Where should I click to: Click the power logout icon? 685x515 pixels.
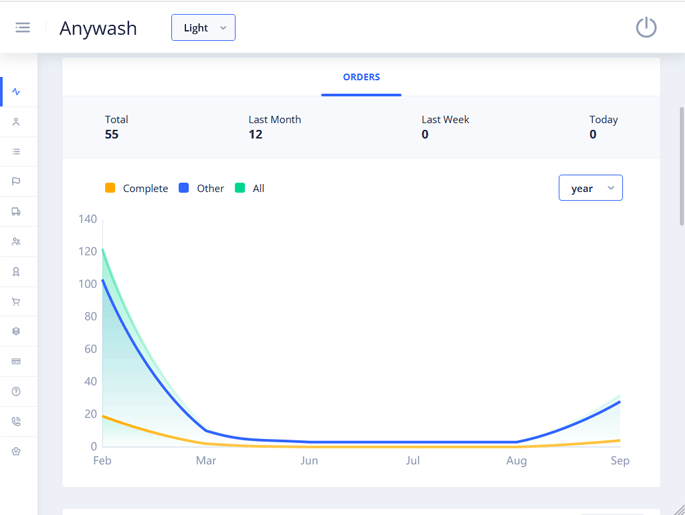point(646,28)
